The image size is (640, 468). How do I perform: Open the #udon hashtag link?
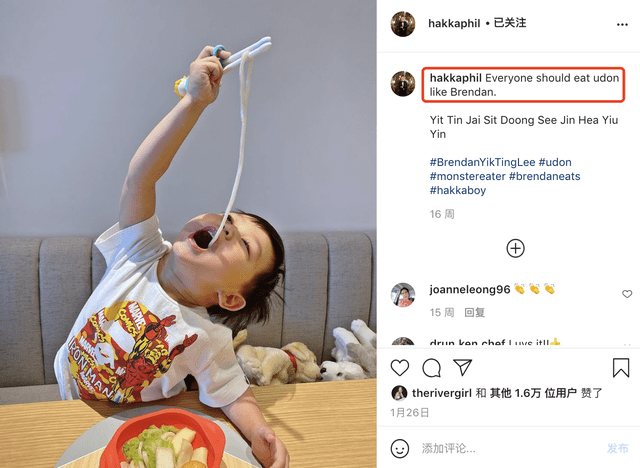(x=555, y=162)
